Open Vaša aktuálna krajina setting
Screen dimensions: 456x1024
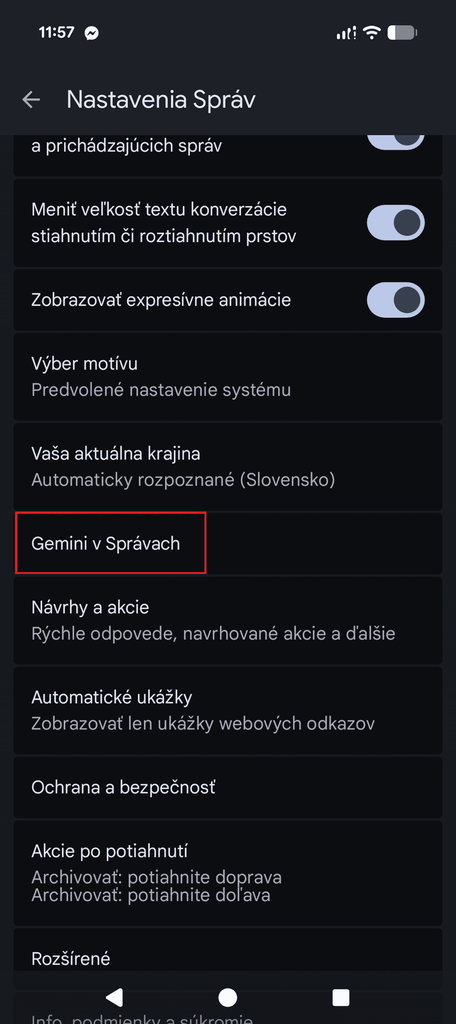click(x=227, y=467)
